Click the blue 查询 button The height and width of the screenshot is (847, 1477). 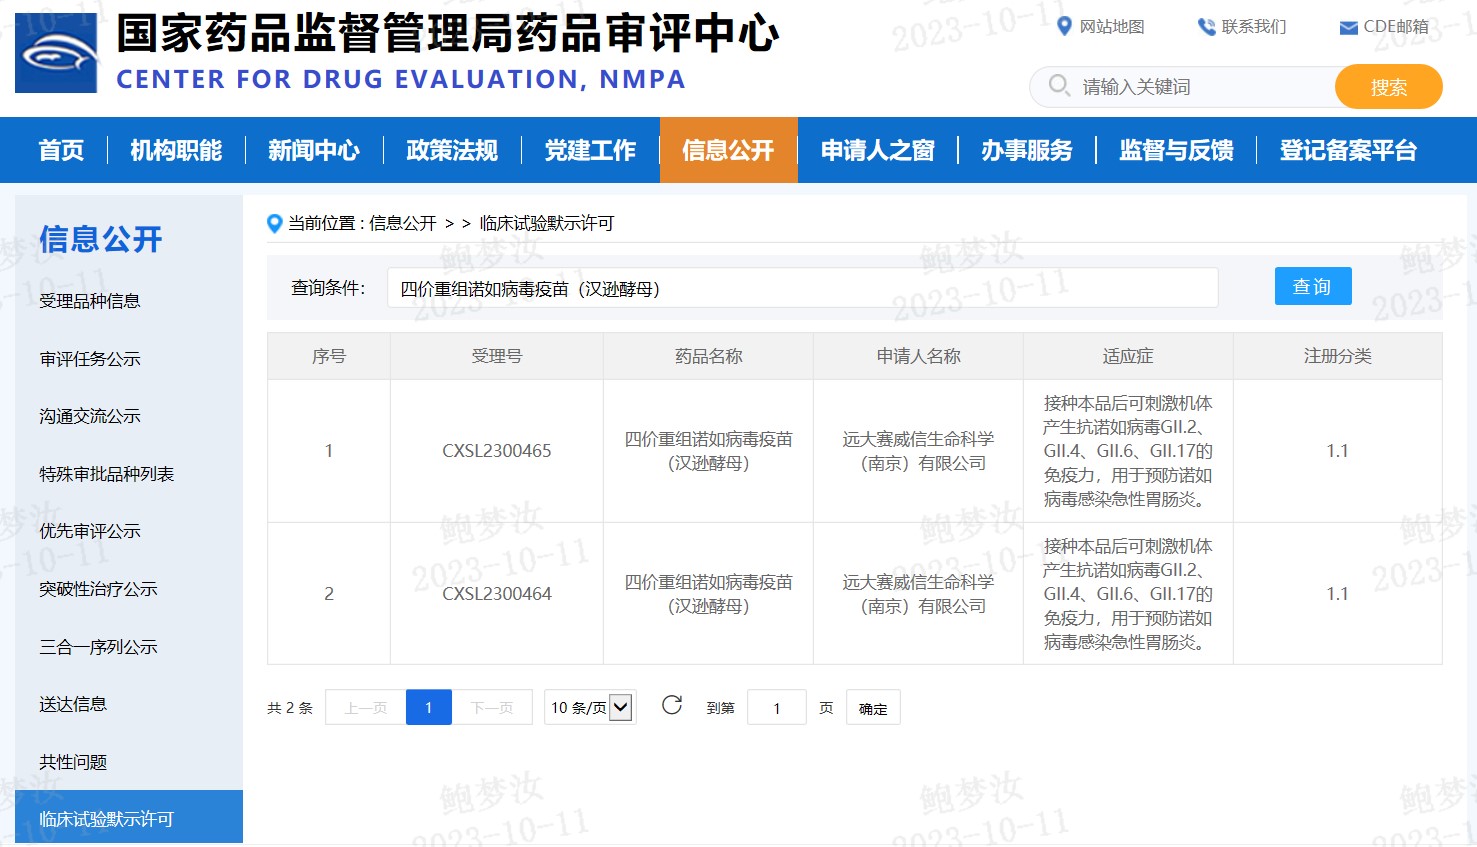pyautogui.click(x=1313, y=286)
